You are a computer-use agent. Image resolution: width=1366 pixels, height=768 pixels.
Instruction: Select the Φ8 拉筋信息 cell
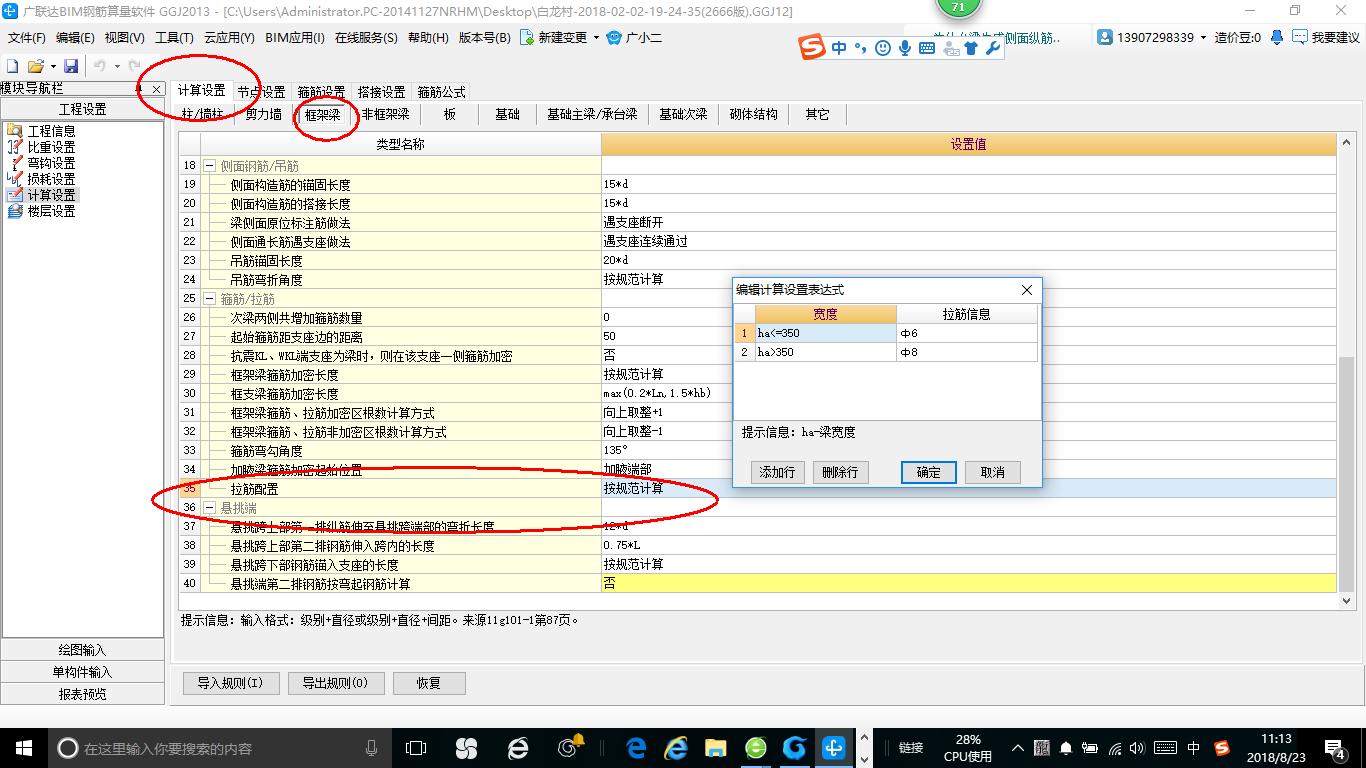(x=966, y=352)
